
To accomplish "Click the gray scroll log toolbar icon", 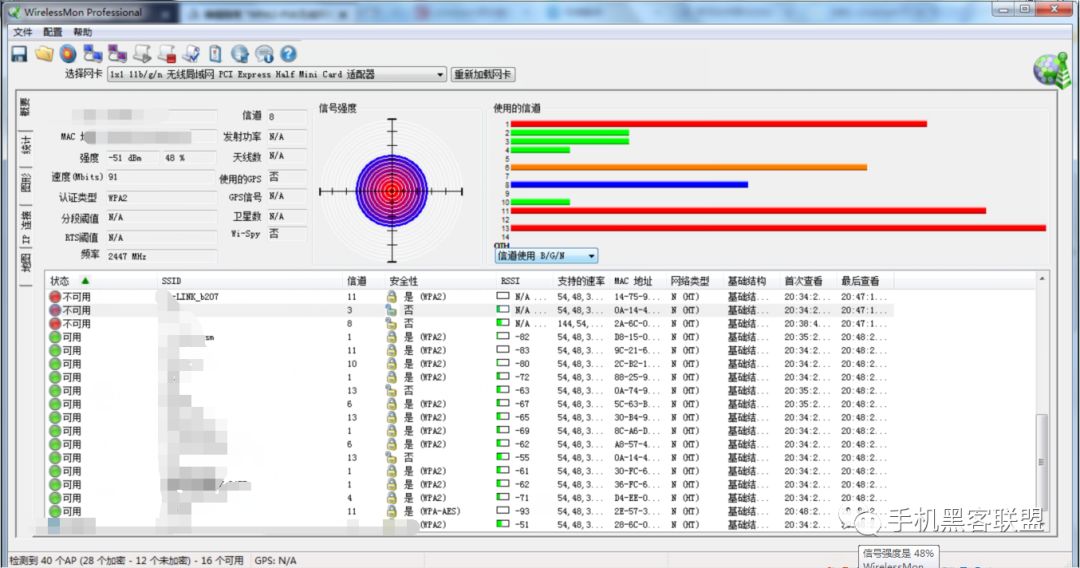I will [142, 54].
